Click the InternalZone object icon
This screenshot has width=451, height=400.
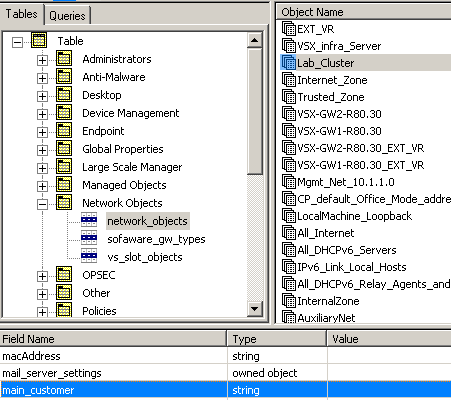point(289,300)
